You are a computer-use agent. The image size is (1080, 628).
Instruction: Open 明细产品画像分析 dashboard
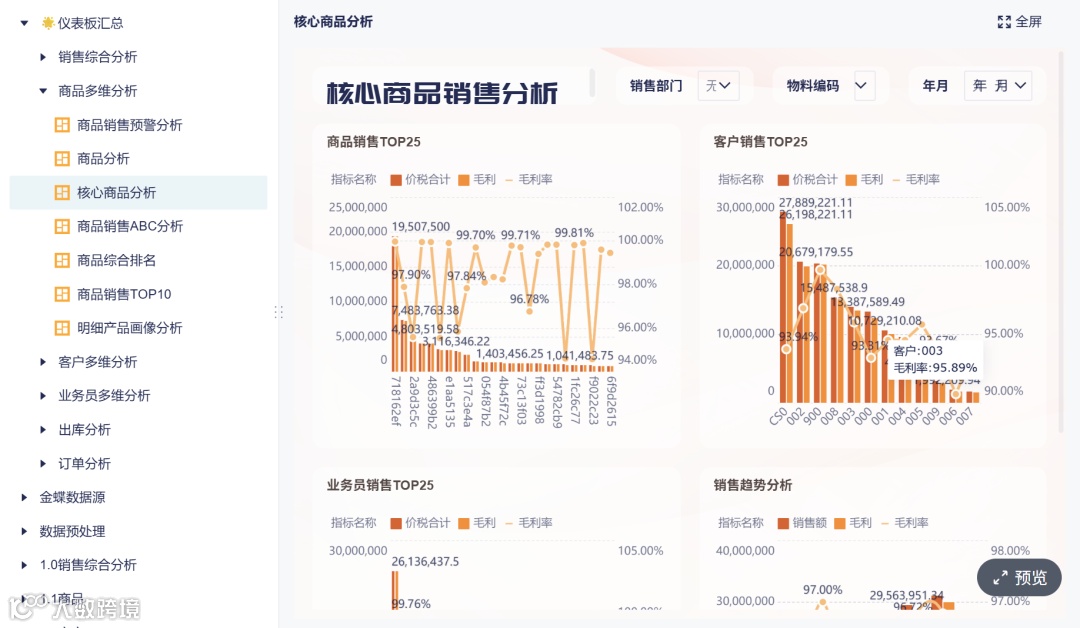tap(129, 328)
